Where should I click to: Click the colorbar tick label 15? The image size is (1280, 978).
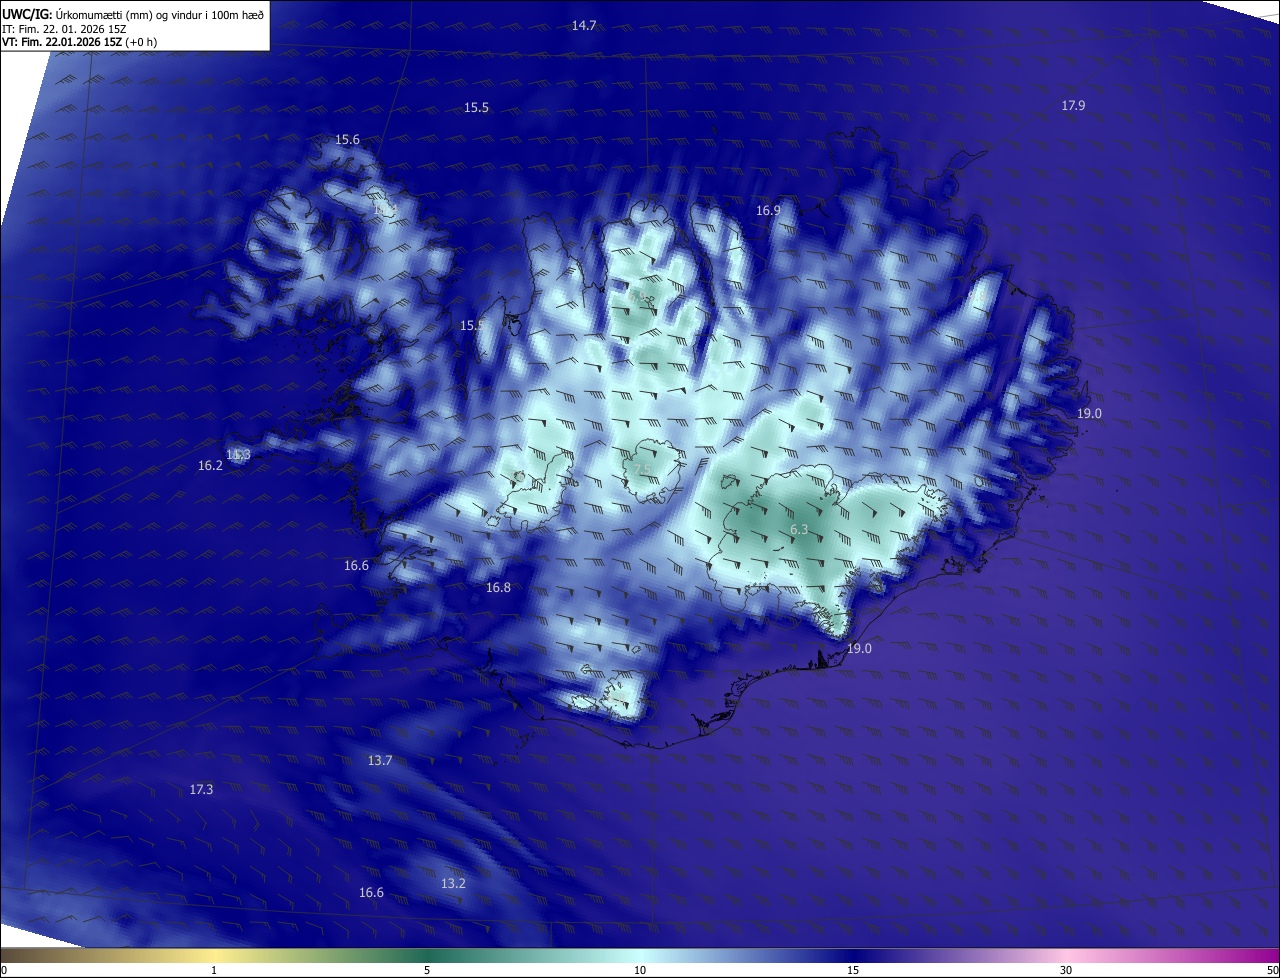point(853,970)
